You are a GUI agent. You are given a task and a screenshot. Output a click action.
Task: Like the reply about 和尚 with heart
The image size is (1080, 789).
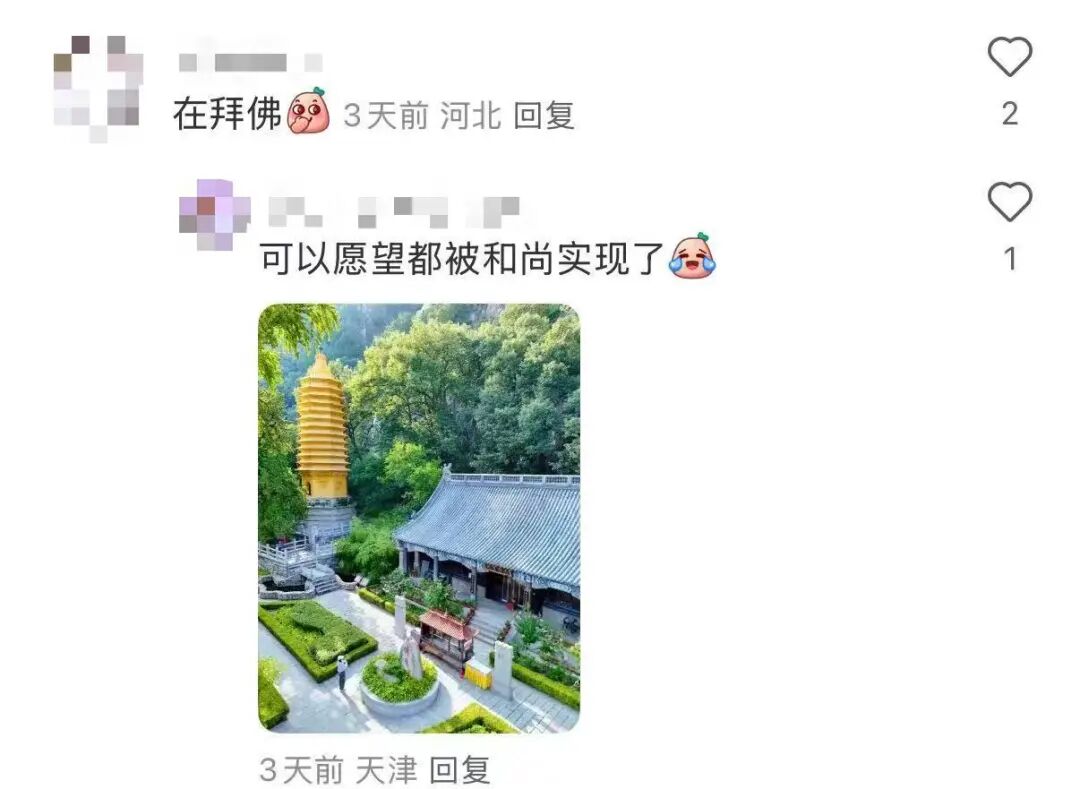pos(1010,202)
